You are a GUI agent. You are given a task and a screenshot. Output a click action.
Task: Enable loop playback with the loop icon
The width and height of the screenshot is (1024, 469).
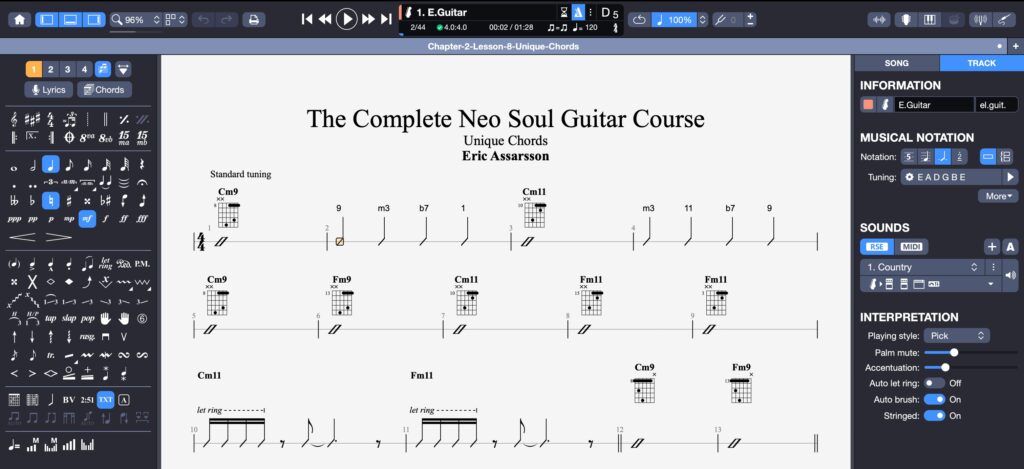point(640,19)
